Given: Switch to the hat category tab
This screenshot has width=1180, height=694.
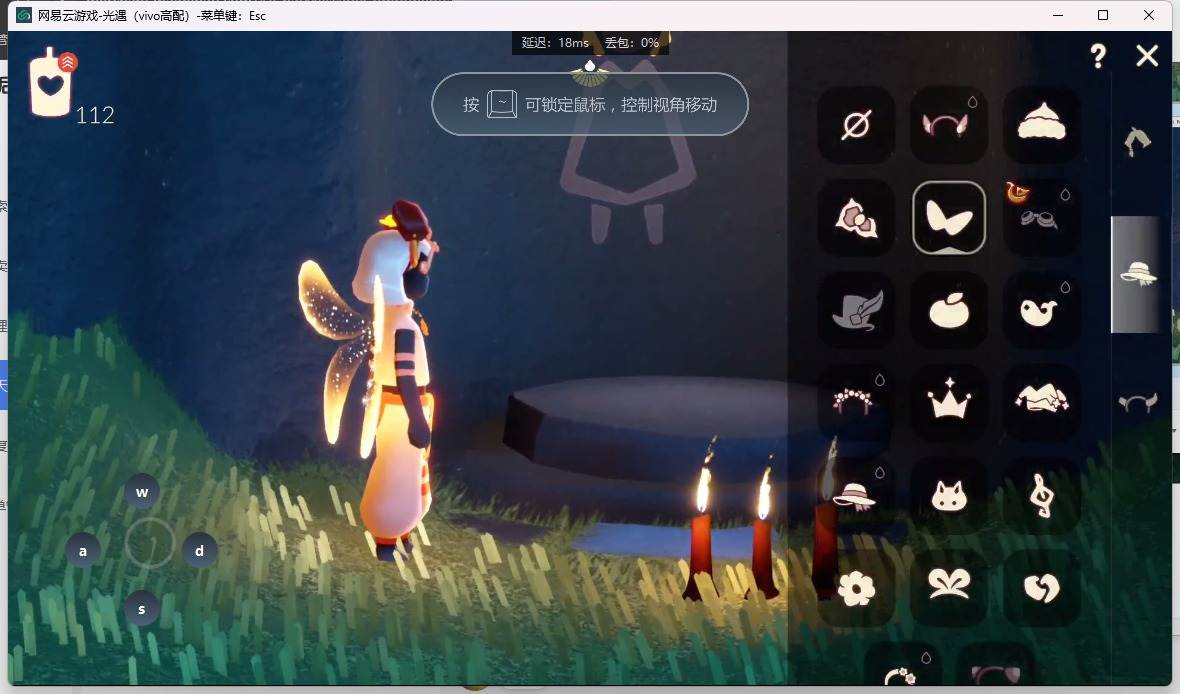Looking at the screenshot, I should [x=1137, y=274].
